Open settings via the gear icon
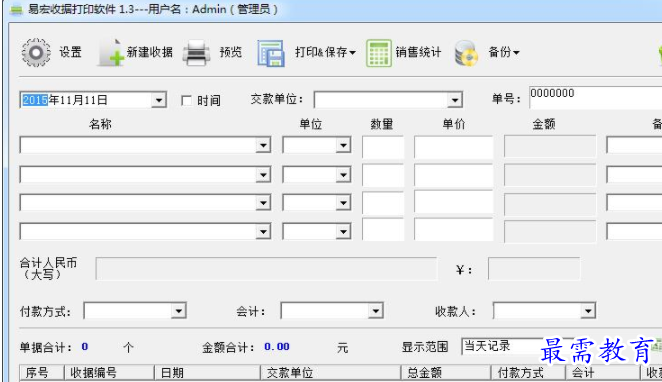 [x=36, y=52]
